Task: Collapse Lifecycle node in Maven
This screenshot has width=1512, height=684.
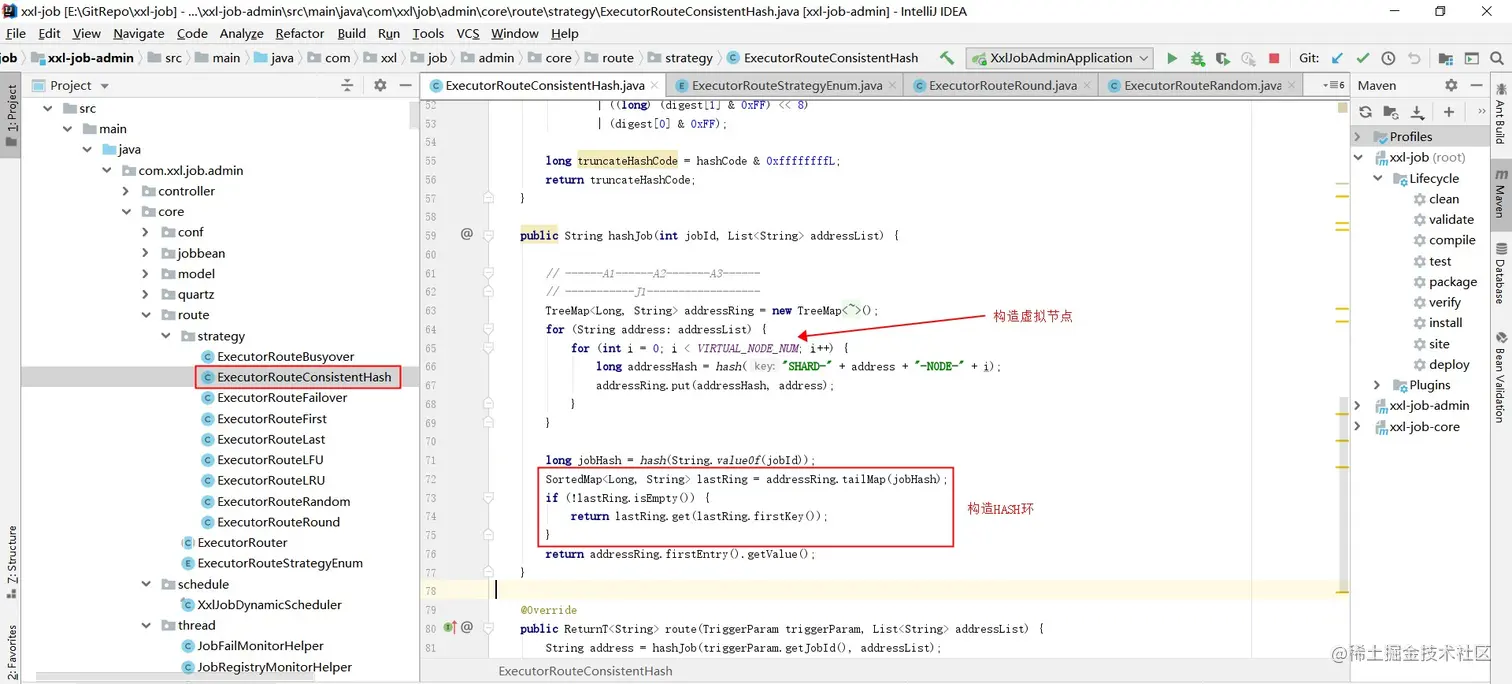Action: tap(1377, 178)
